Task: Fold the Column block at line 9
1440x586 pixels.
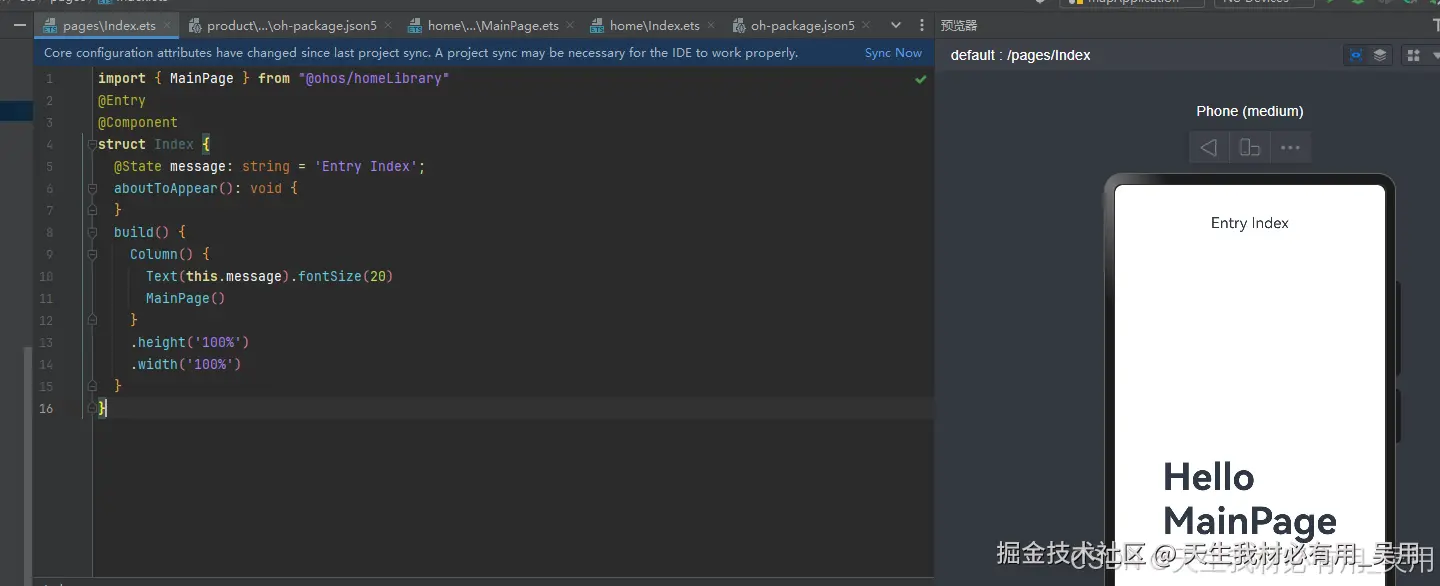Action: coord(92,255)
